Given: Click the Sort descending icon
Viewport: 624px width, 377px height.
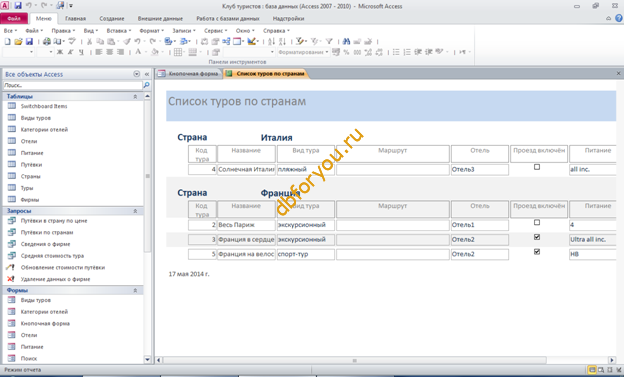Looking at the screenshot, I should (x=283, y=41).
